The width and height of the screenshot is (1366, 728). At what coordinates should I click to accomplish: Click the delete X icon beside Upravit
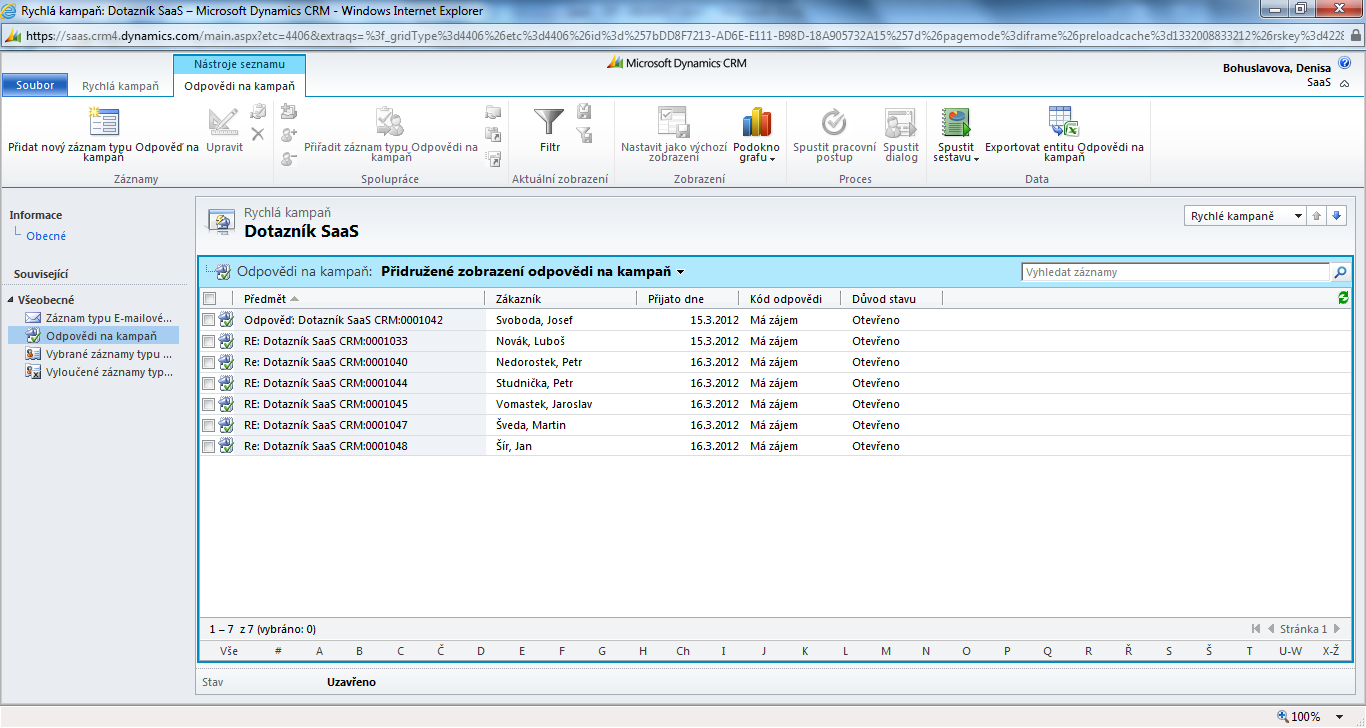tap(258, 134)
